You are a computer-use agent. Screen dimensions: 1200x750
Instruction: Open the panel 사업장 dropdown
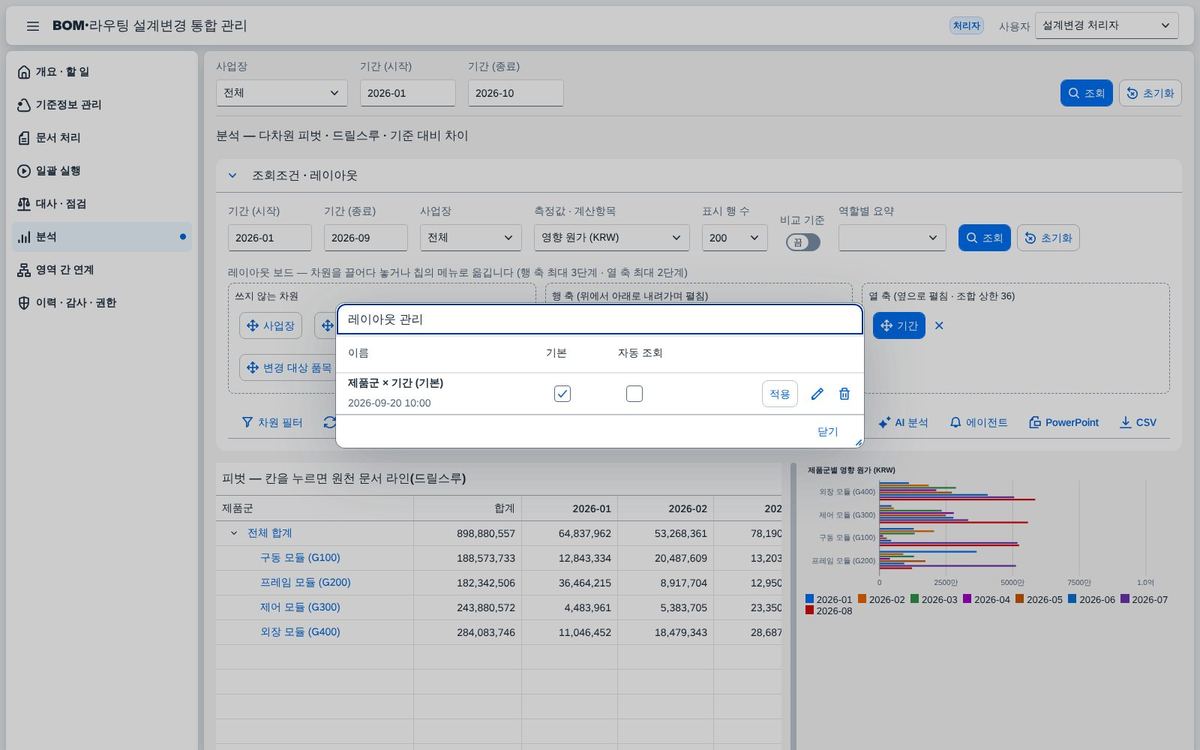(x=471, y=238)
